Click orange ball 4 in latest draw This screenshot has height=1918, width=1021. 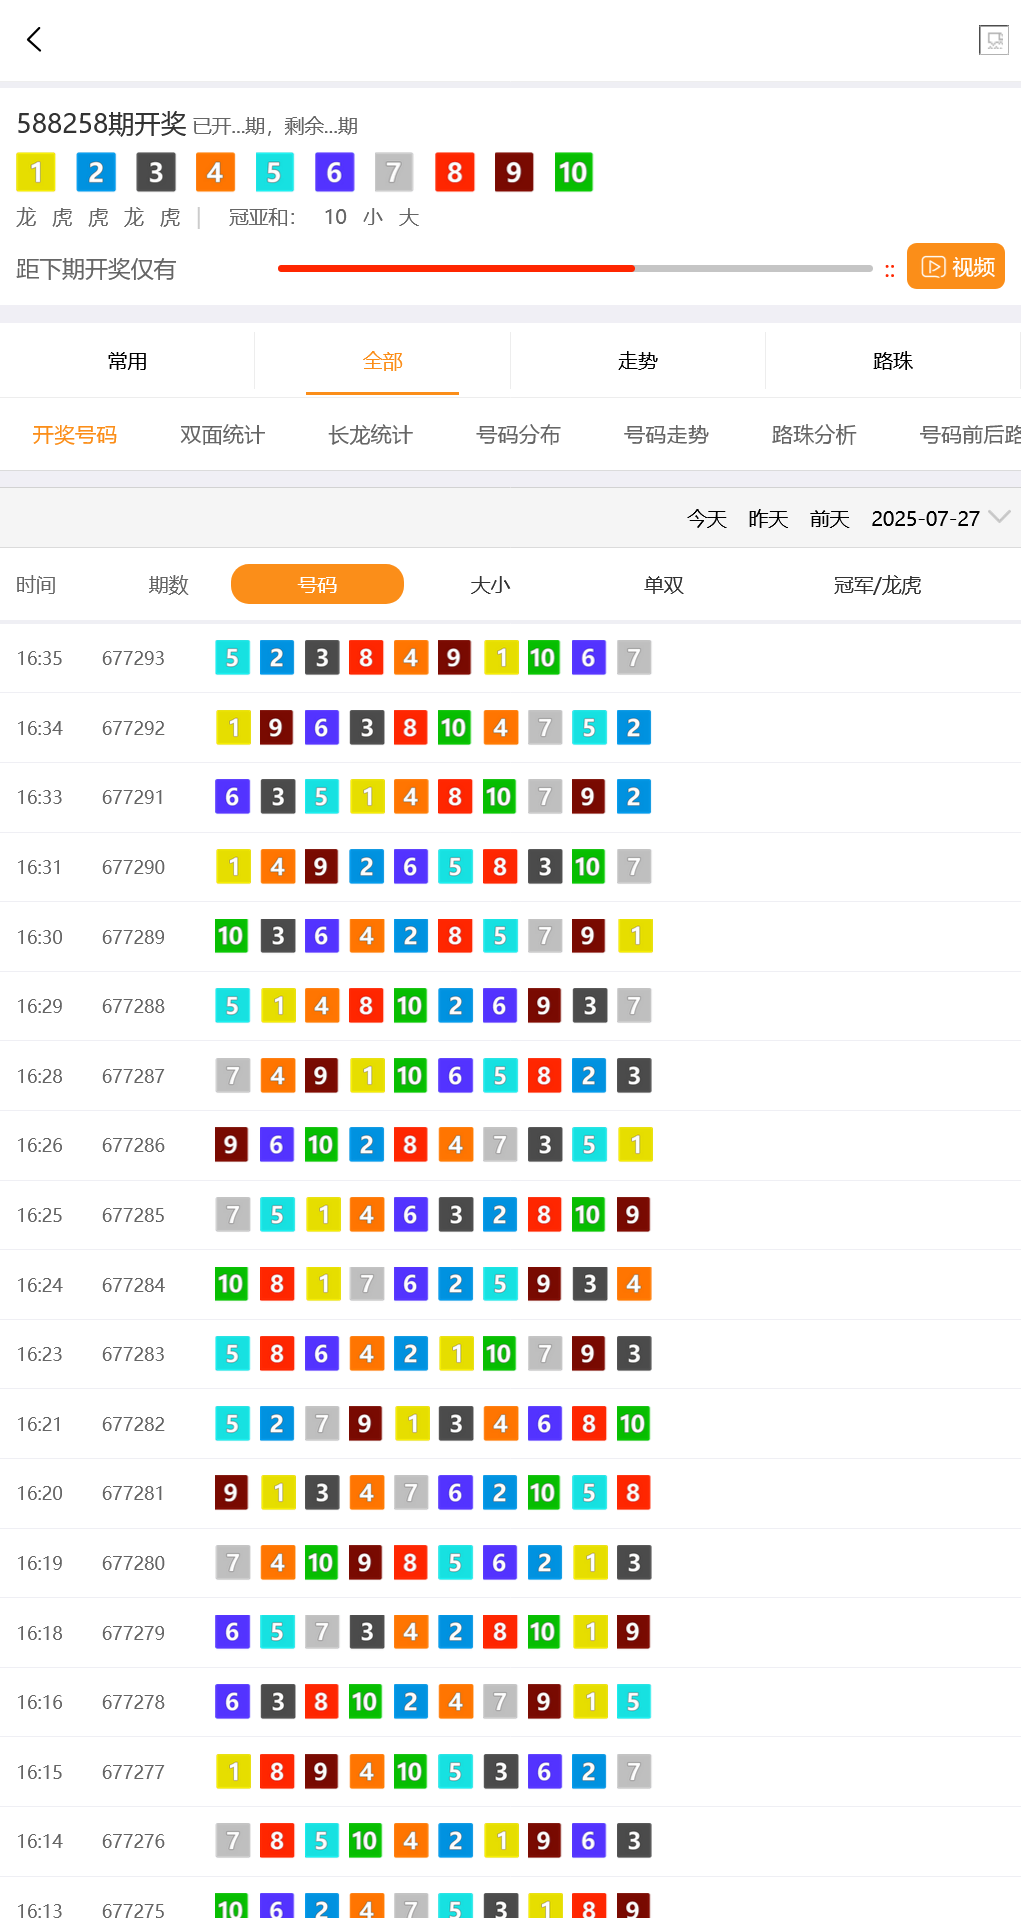[x=215, y=172]
